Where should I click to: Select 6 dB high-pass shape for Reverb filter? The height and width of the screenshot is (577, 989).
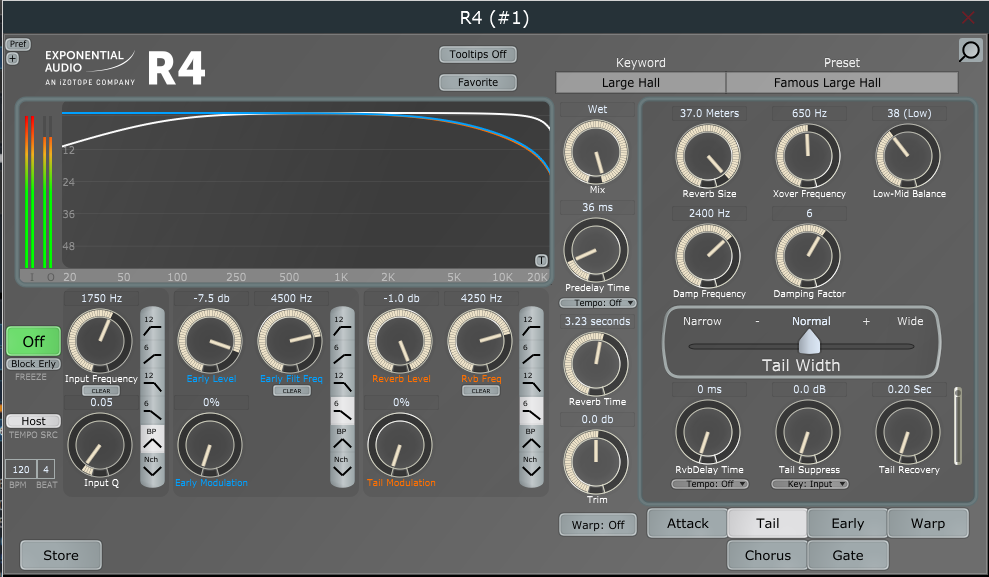pyautogui.click(x=530, y=353)
